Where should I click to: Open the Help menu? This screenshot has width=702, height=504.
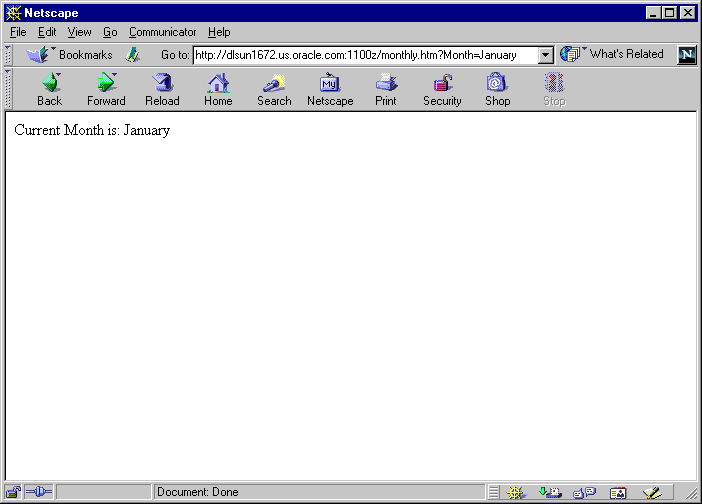(x=219, y=32)
